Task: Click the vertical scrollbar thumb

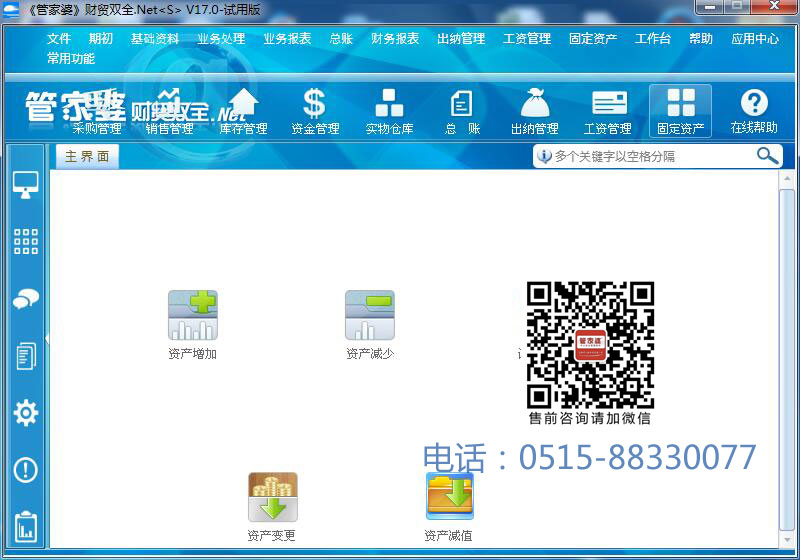Action: (787, 360)
